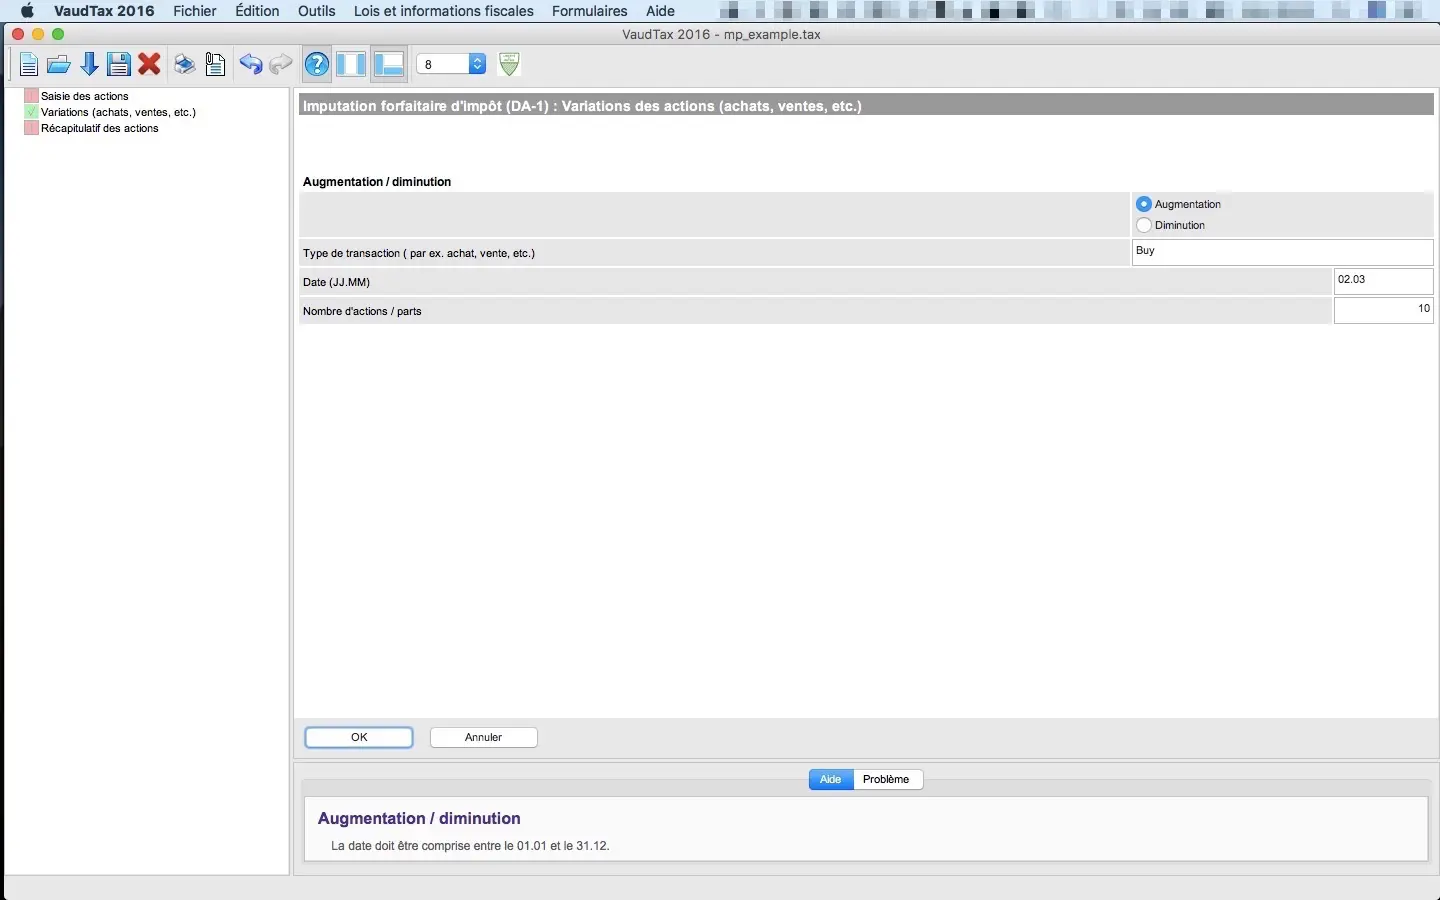Cancel with the Annuler button
The image size is (1440, 900).
pyautogui.click(x=484, y=738)
